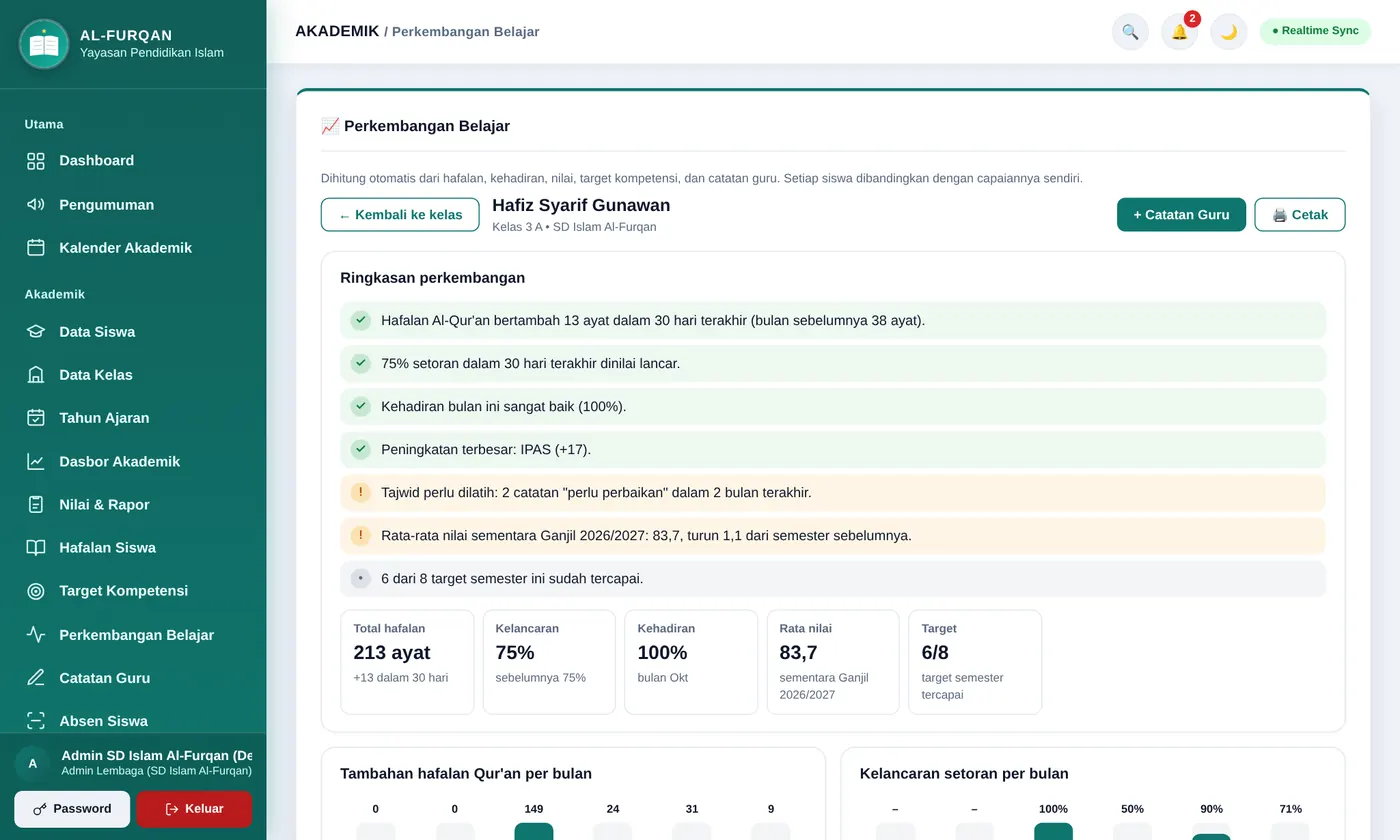The width and height of the screenshot is (1400, 840).
Task: Click the Al-Furqan book logo
Action: point(44,44)
